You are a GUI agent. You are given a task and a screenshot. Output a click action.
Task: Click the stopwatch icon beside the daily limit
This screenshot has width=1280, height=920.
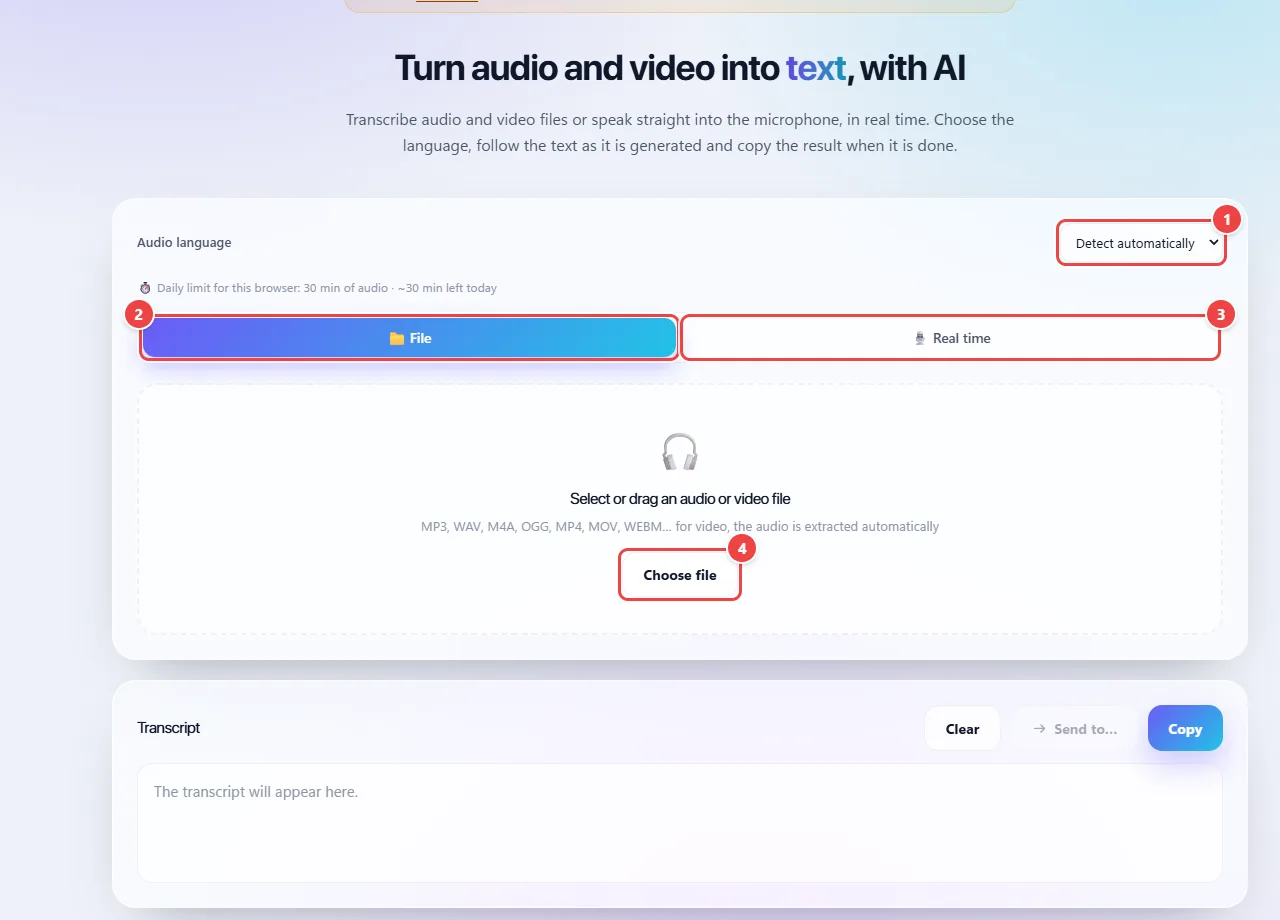[x=145, y=288]
